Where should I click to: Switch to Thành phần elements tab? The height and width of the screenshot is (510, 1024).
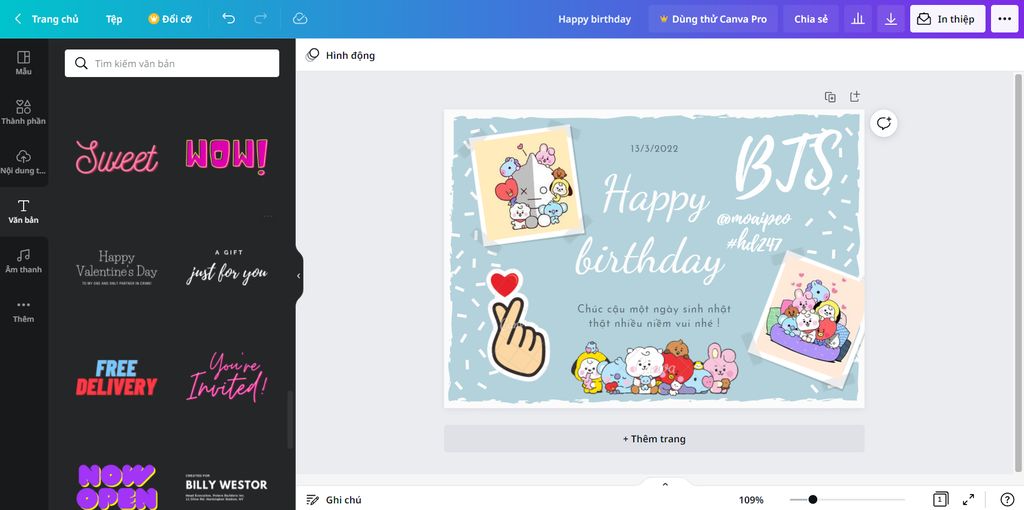(x=24, y=112)
